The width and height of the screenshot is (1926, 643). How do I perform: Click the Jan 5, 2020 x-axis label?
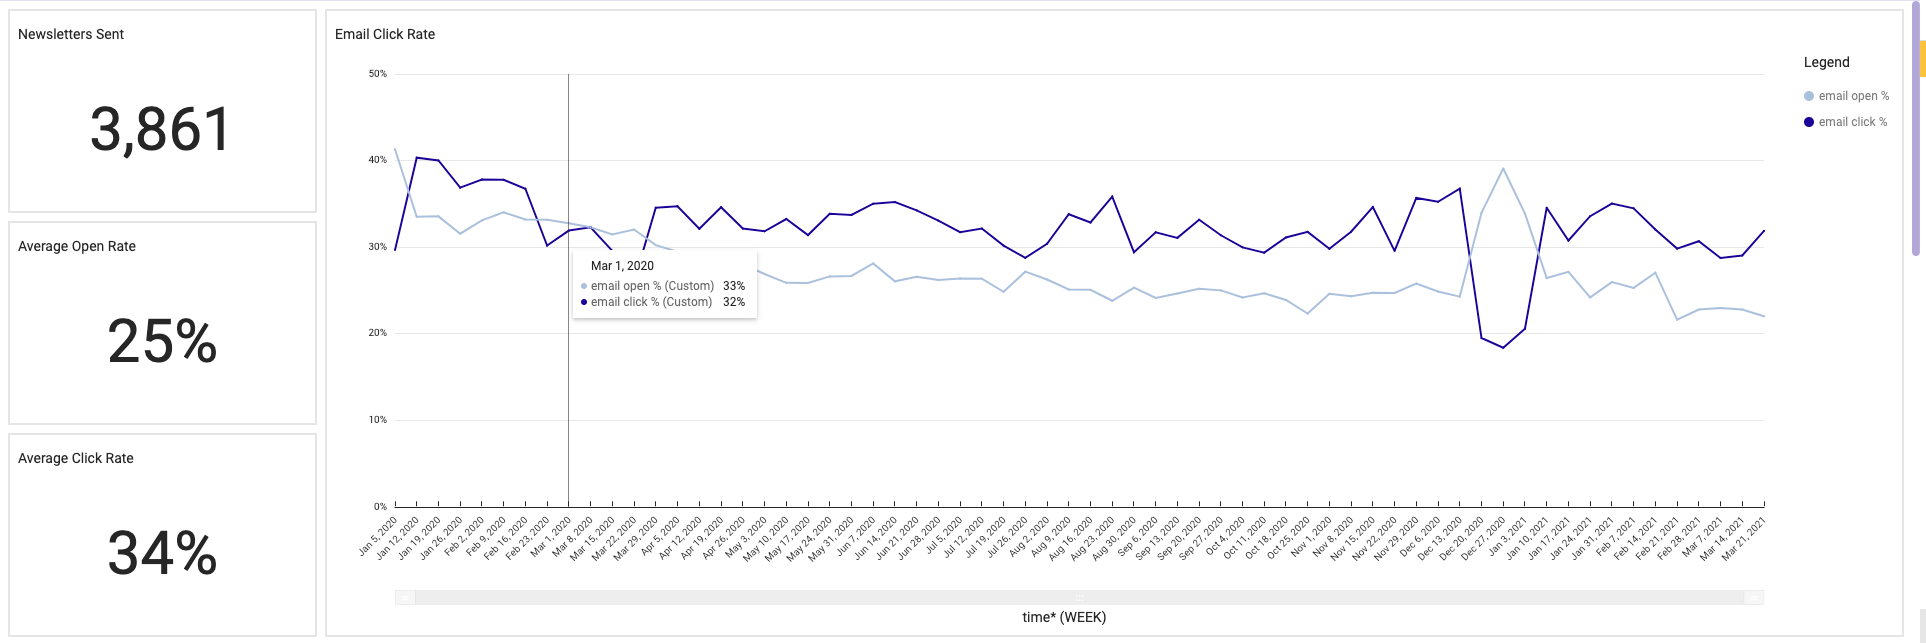pyautogui.click(x=379, y=536)
